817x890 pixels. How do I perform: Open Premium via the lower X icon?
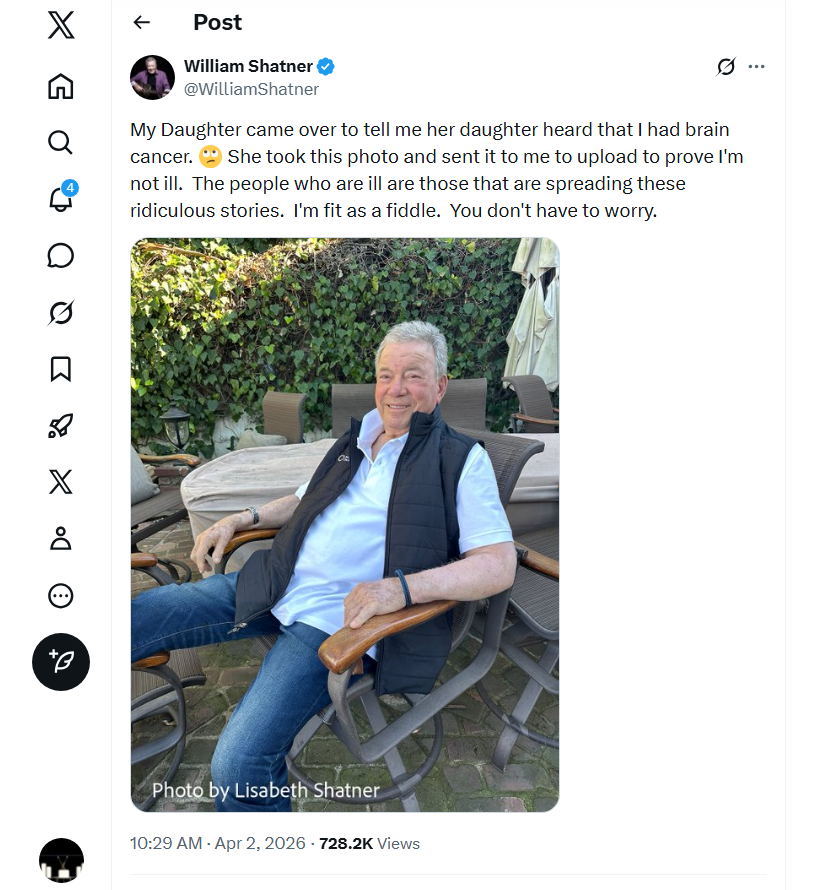pos(61,483)
